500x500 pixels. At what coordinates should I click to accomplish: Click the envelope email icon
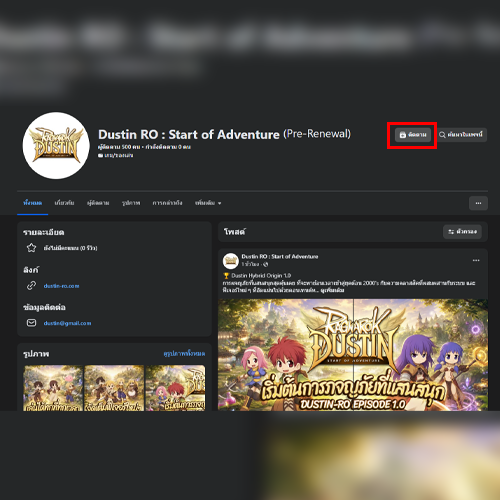click(31, 323)
